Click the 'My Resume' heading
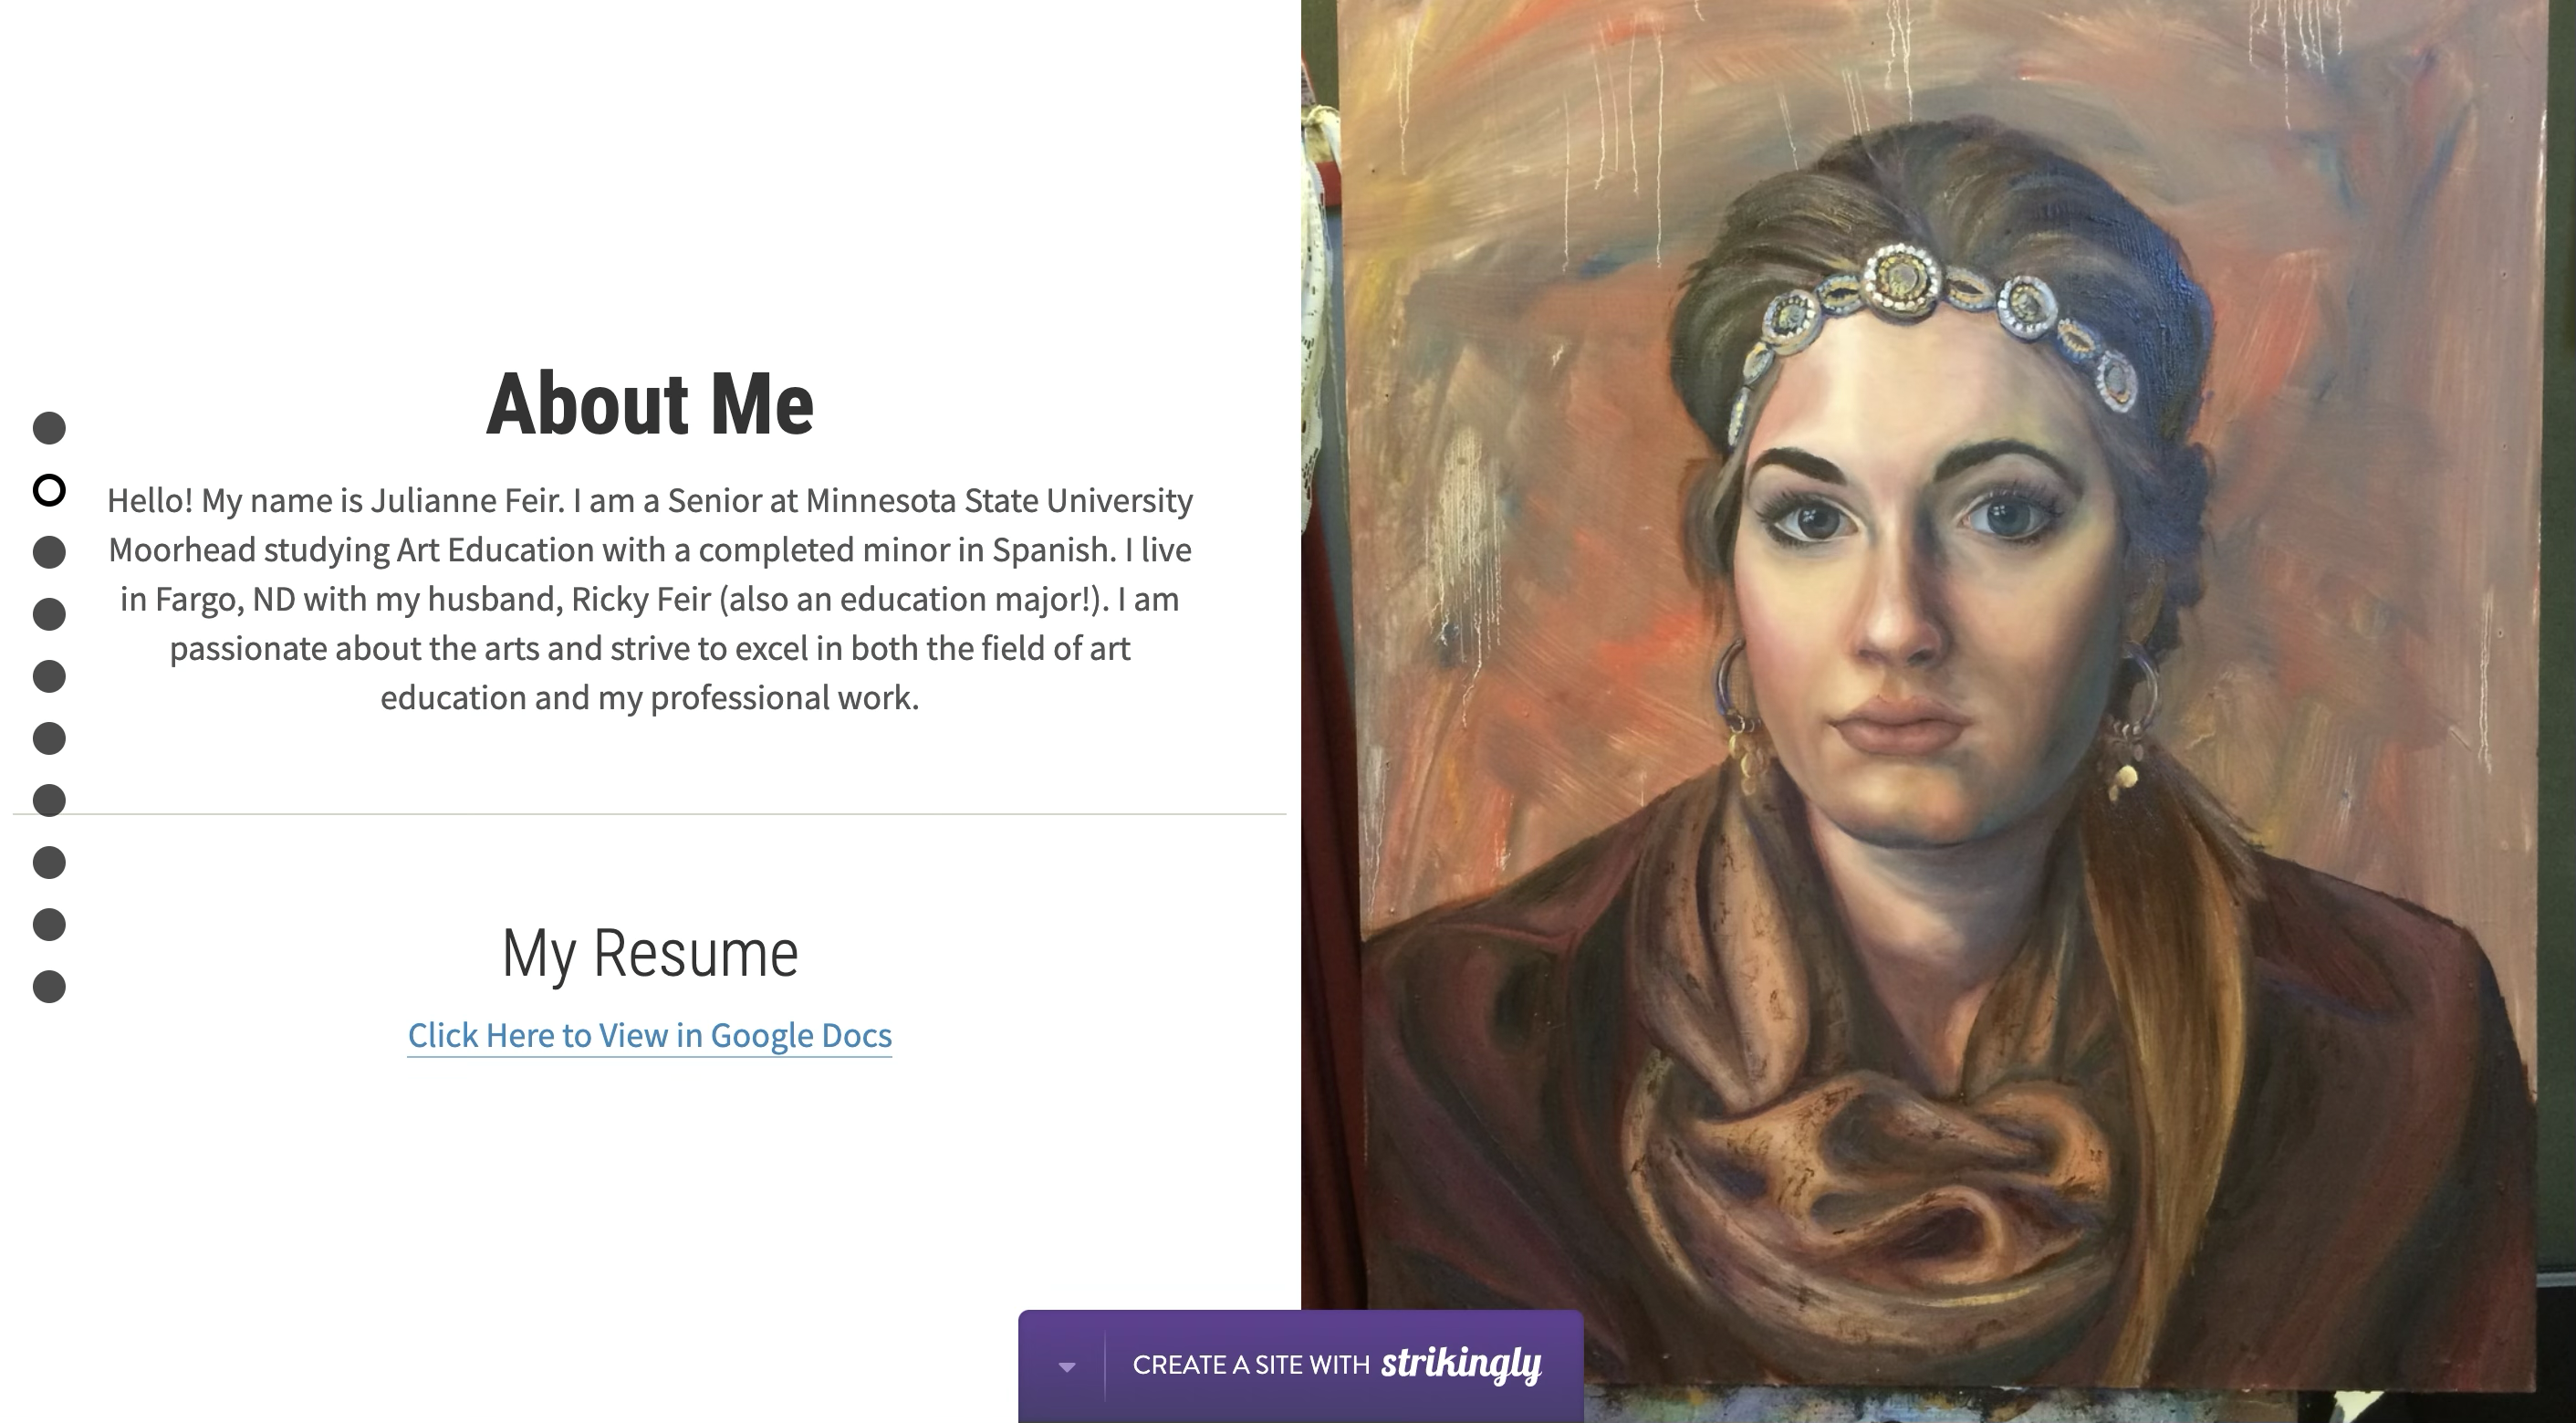Viewport: 2576px width, 1423px height. tap(649, 953)
